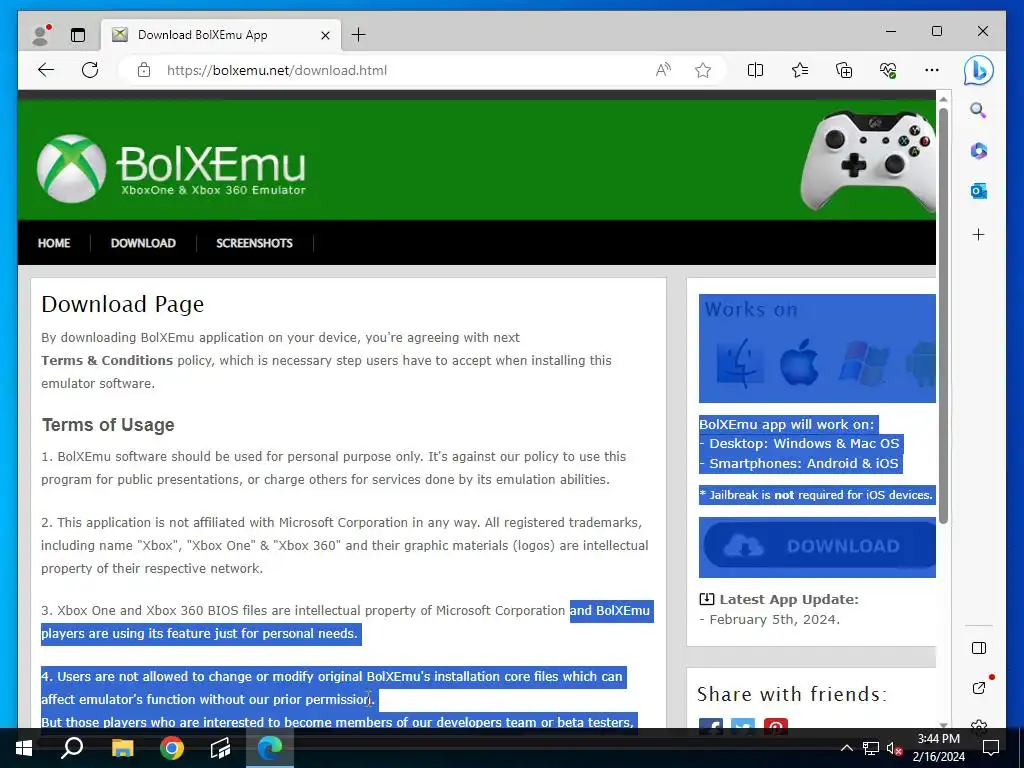Click the Xbox controller image

tap(867, 160)
